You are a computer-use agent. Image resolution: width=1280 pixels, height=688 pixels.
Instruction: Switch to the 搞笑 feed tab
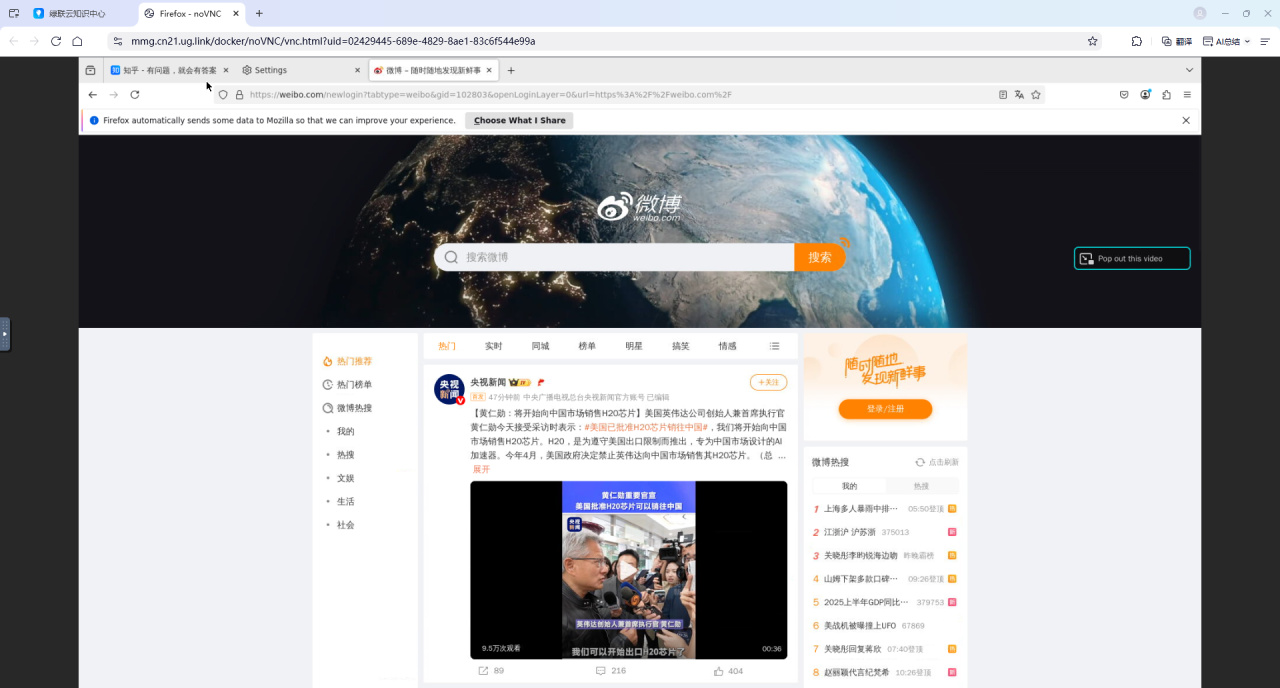coord(681,346)
